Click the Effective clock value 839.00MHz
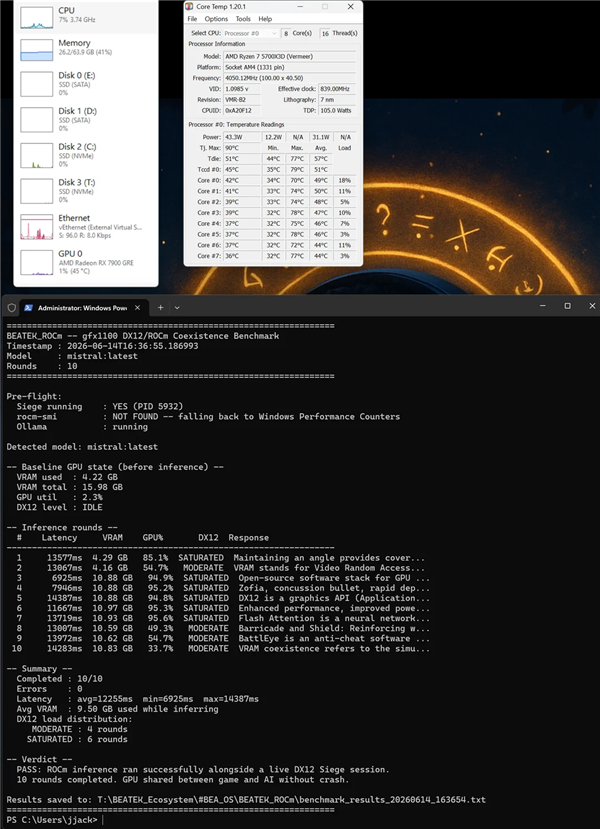The width and height of the screenshot is (600, 829). pyautogui.click(x=337, y=89)
